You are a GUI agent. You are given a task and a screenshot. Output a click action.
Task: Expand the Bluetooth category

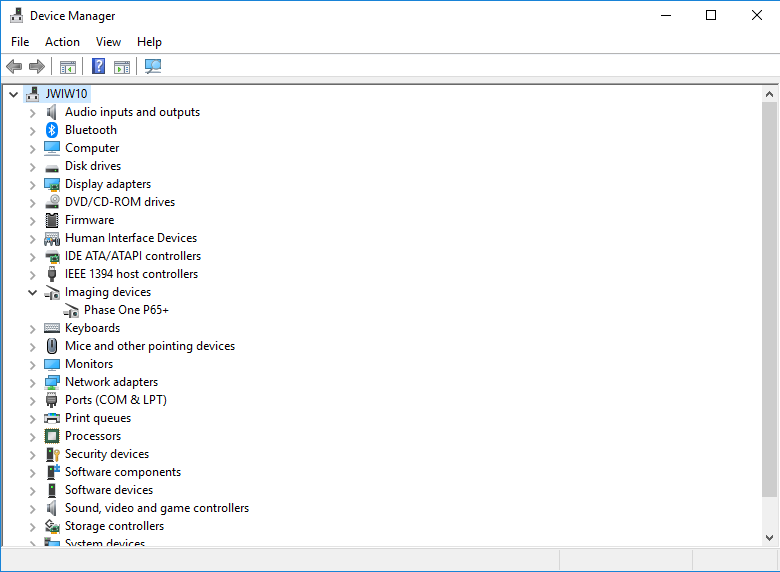point(32,131)
